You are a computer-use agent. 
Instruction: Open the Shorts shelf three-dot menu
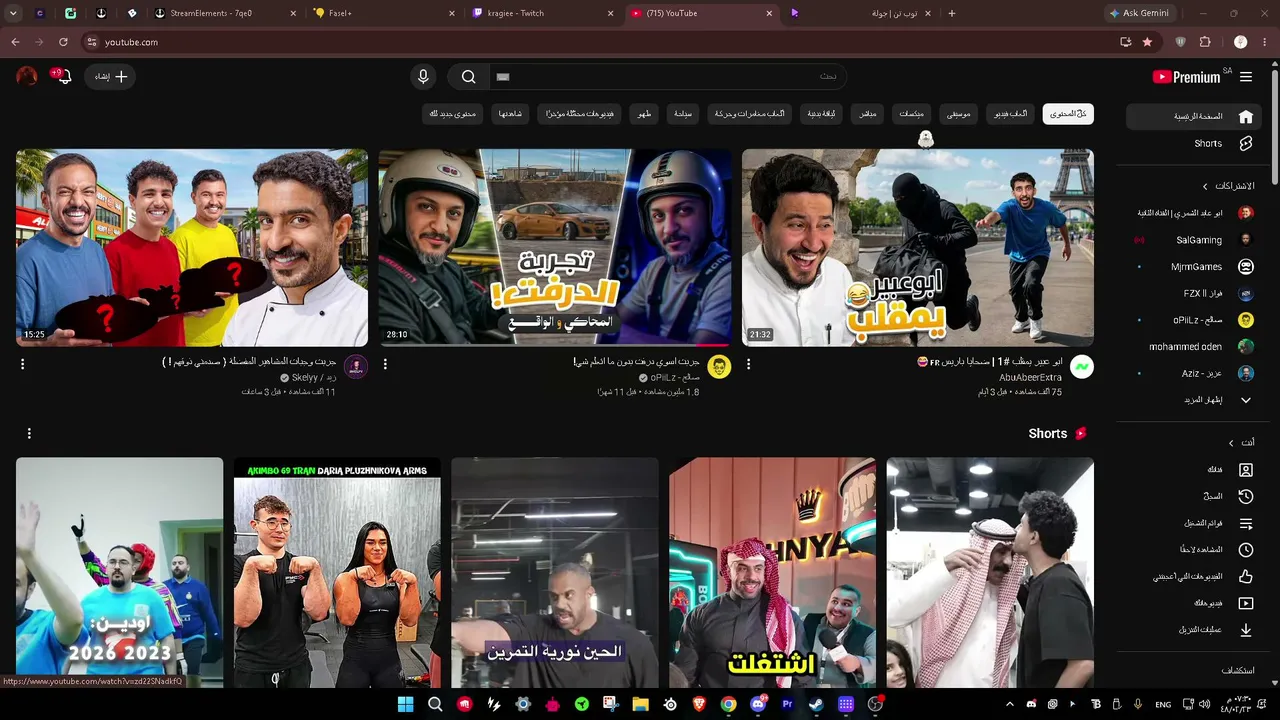pyautogui.click(x=29, y=433)
